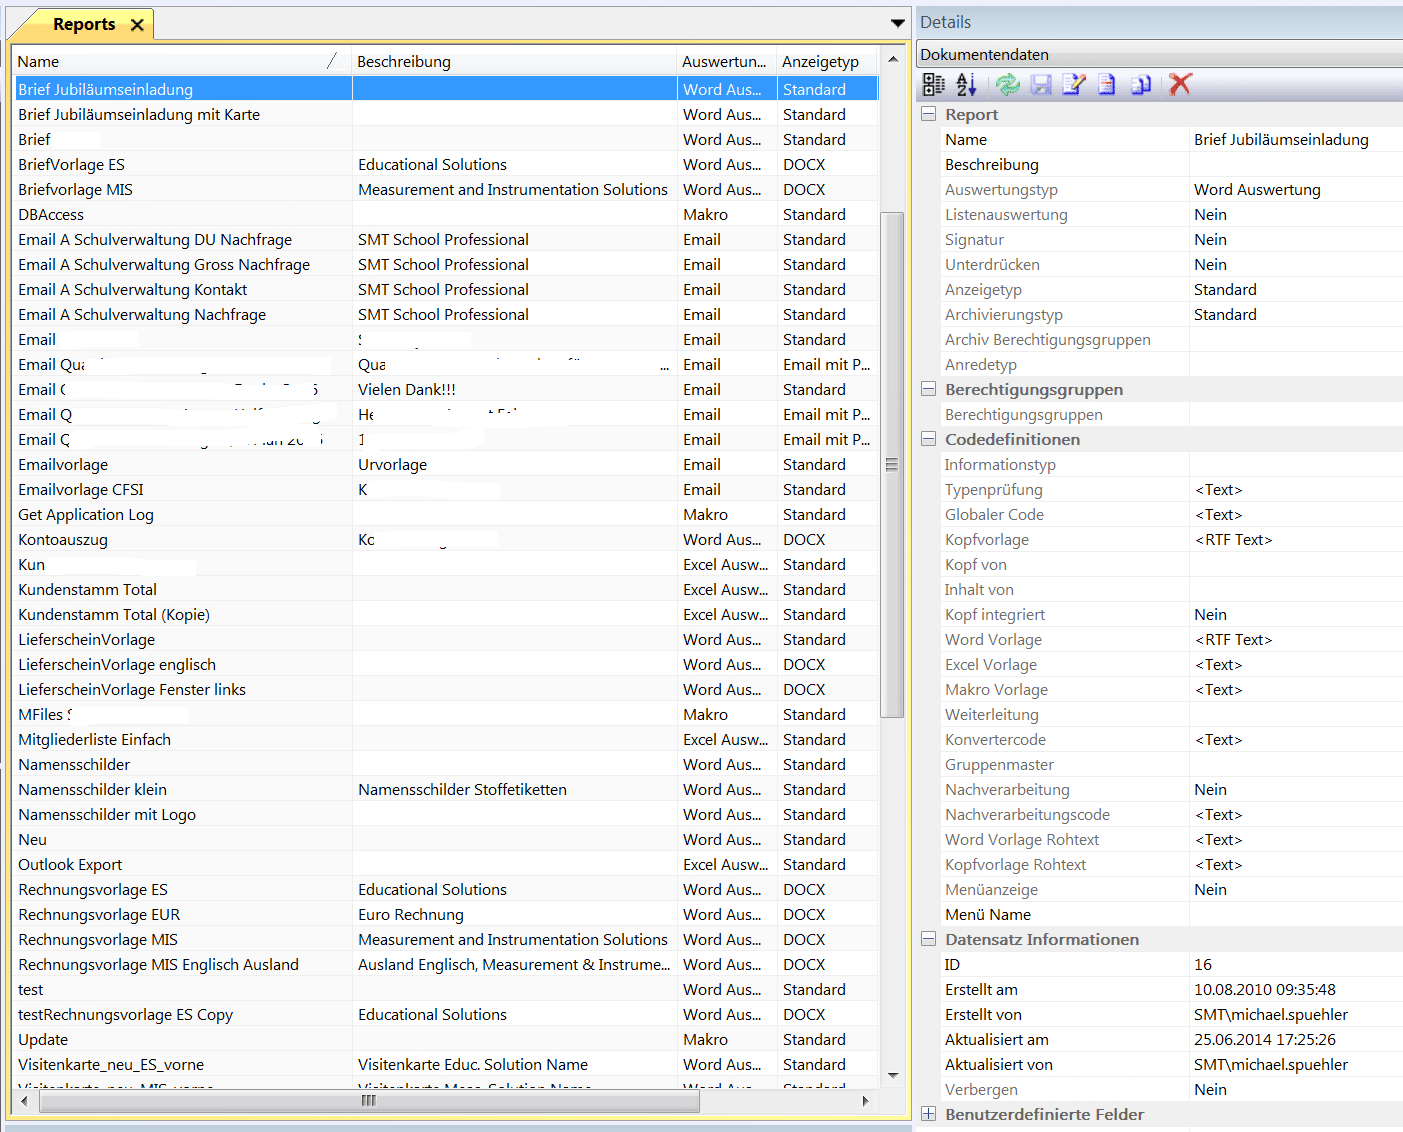This screenshot has height=1132, width=1403.
Task: Collapse the Datensatz Informationen section
Action: [929, 940]
